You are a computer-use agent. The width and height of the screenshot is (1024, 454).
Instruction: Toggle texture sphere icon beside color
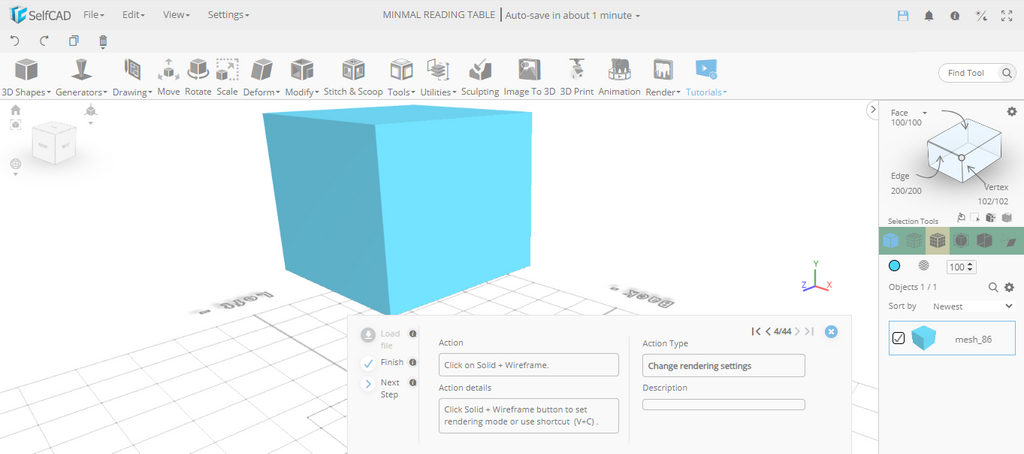click(x=923, y=266)
